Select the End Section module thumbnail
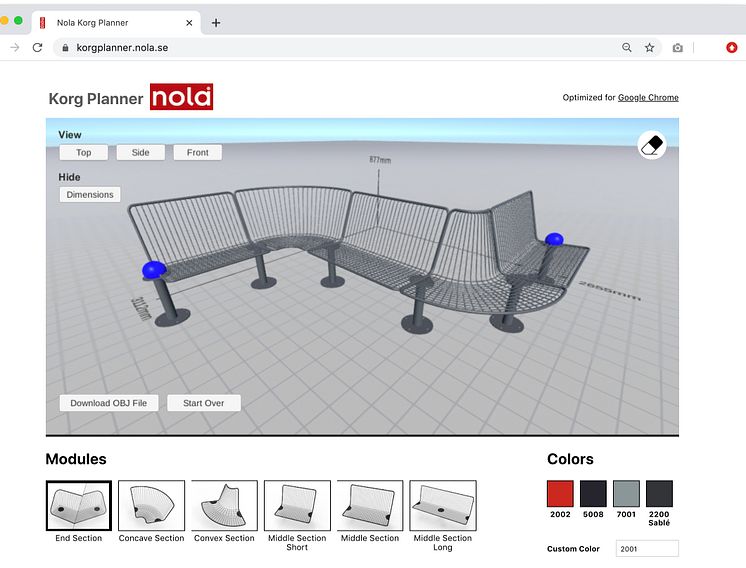746x568 pixels. (x=79, y=506)
